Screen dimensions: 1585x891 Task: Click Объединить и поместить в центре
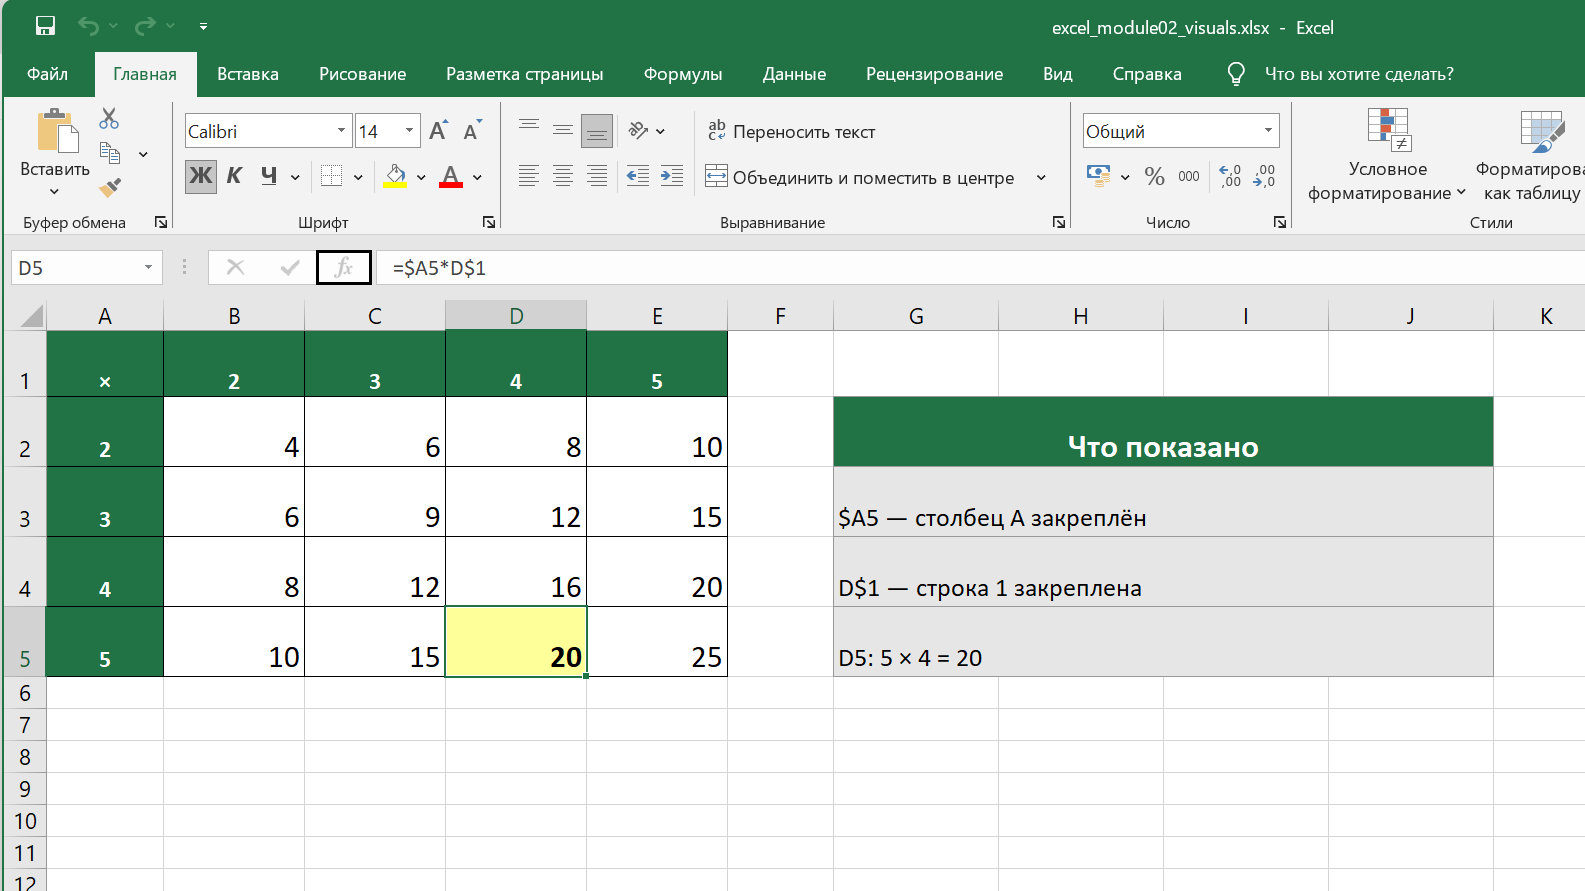point(860,177)
